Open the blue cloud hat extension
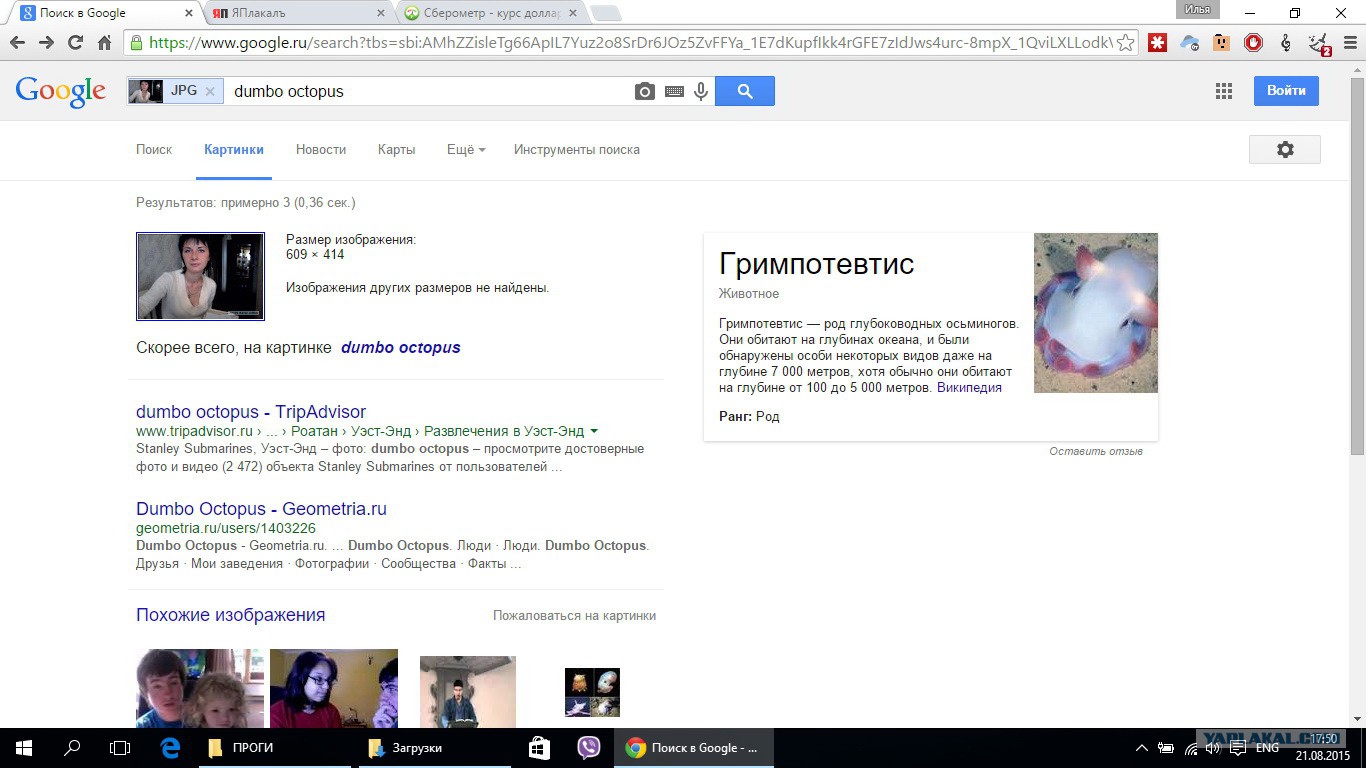The image size is (1366, 768). [1189, 43]
